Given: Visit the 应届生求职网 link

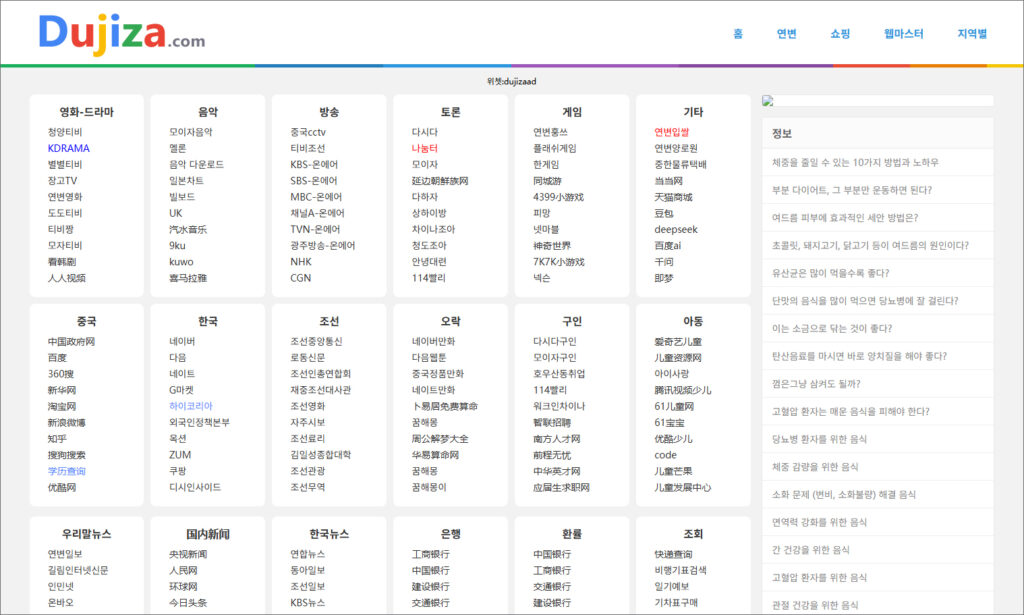Looking at the screenshot, I should click(561, 487).
